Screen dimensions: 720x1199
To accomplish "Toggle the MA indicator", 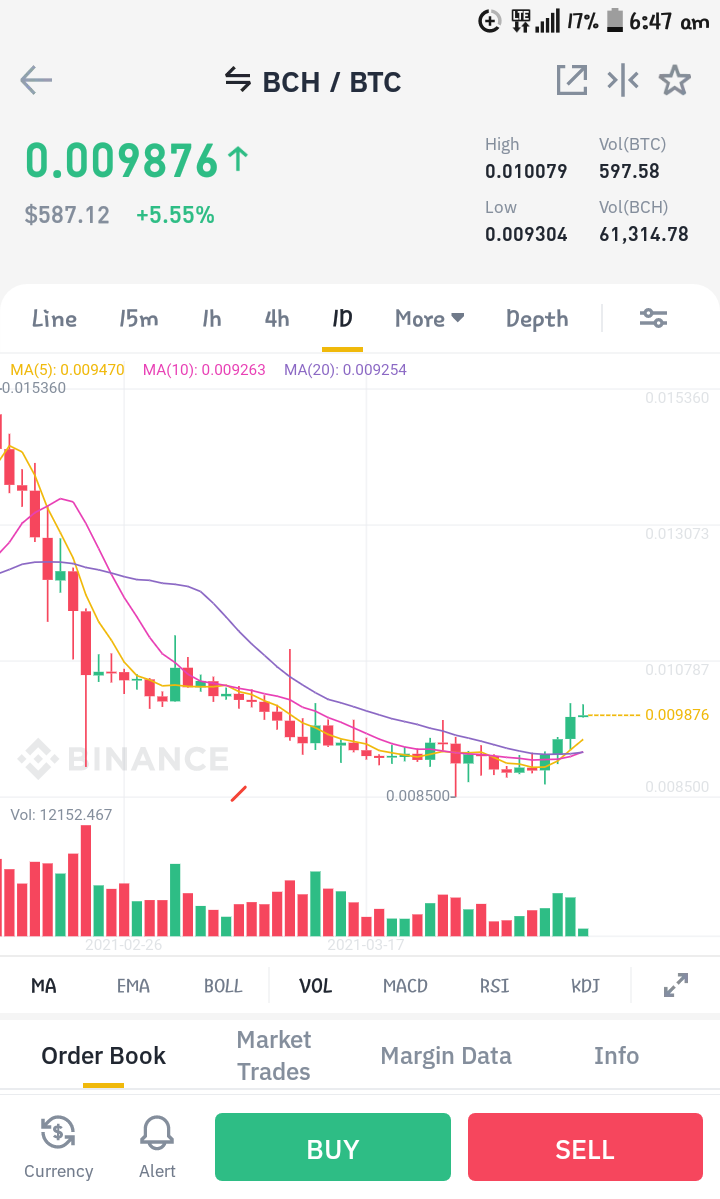I will 44,986.
